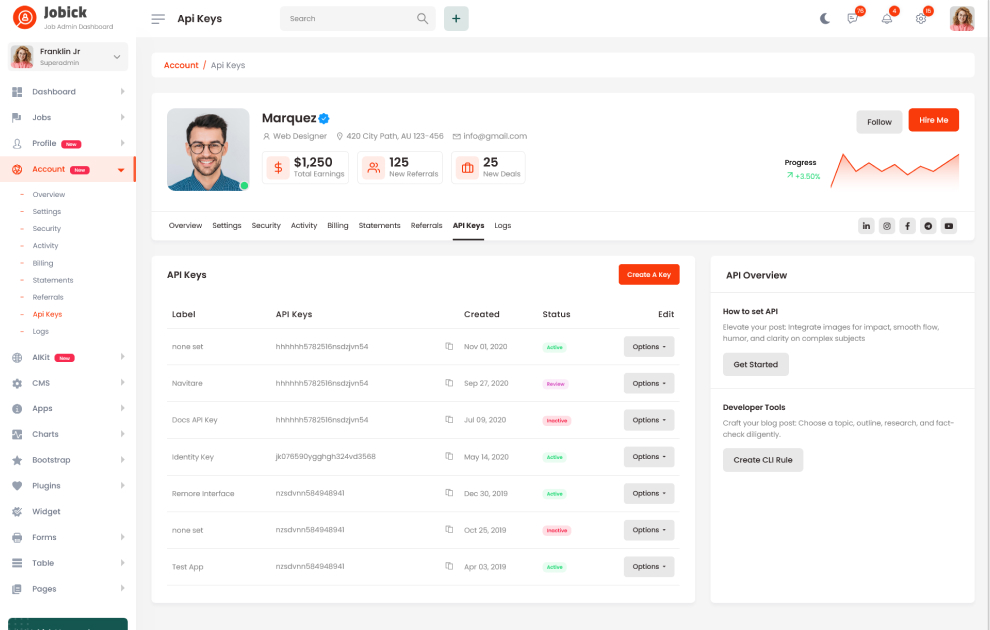Open the YouTube social icon
990x630 pixels.
[948, 226]
